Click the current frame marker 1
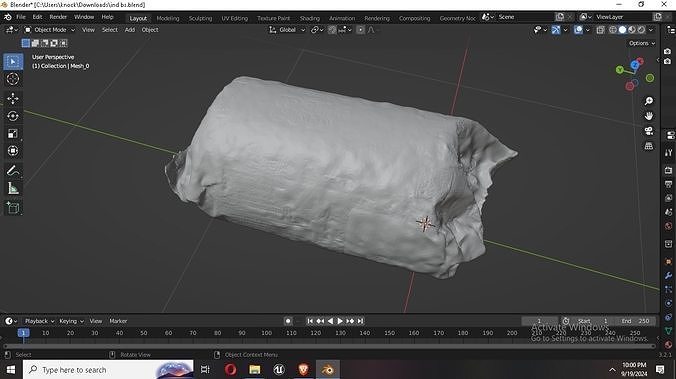 (x=23, y=333)
